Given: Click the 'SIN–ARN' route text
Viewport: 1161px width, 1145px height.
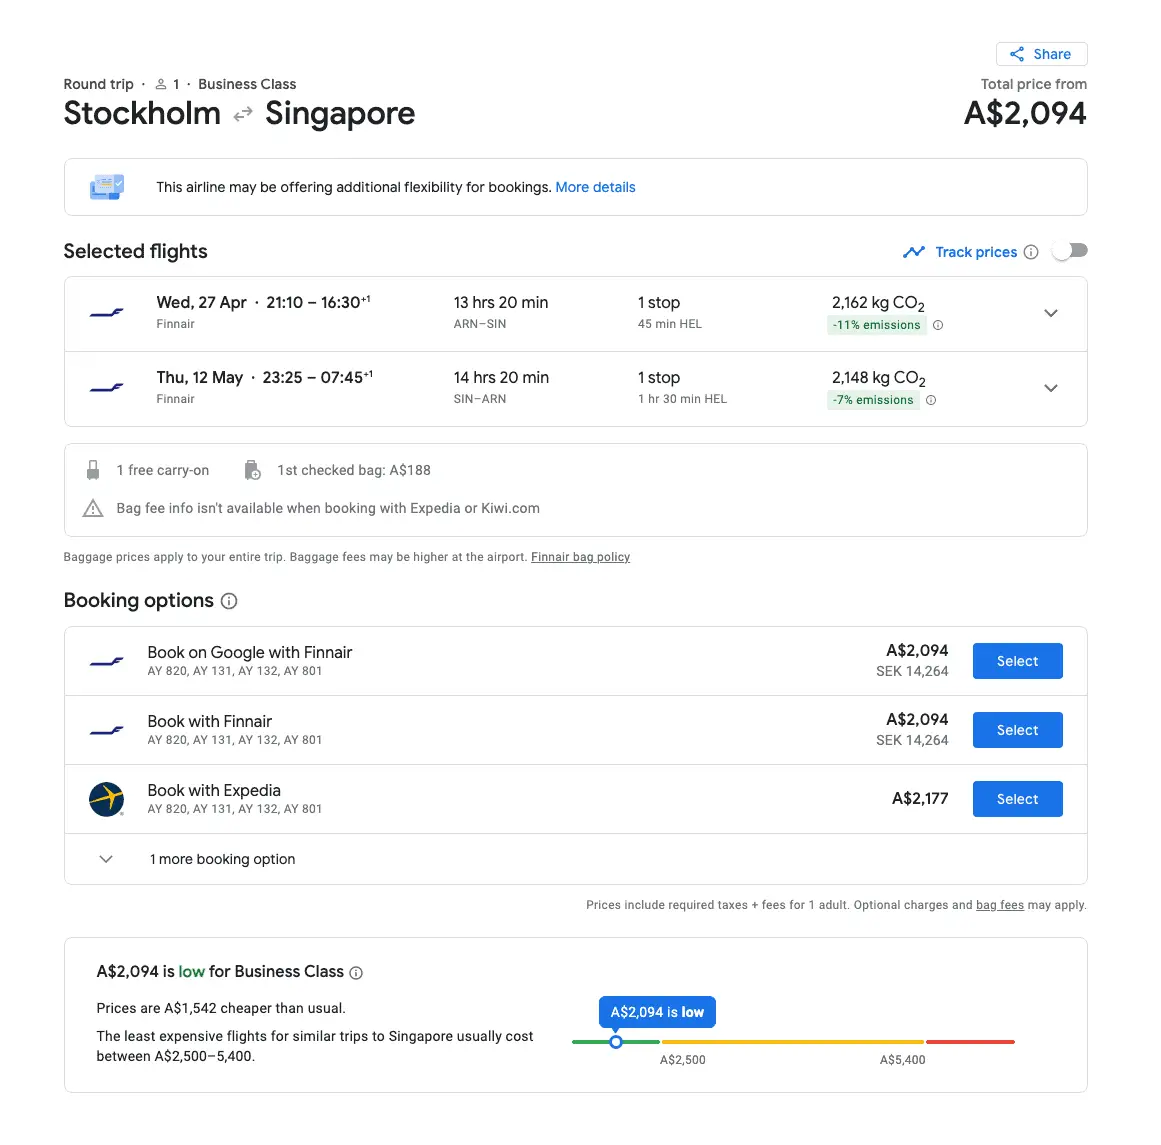Looking at the screenshot, I should coord(480,398).
